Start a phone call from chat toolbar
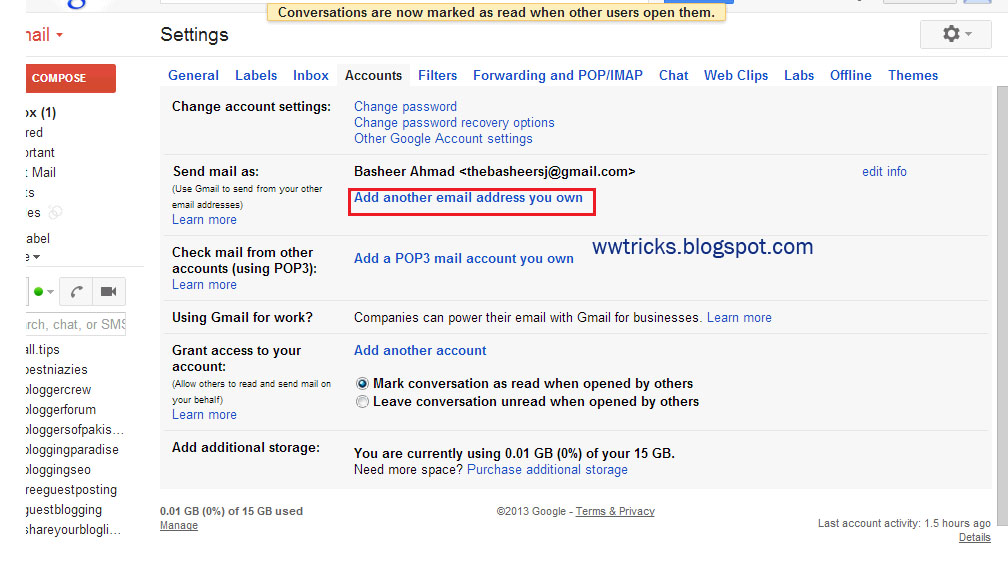1008x578 pixels. pyautogui.click(x=75, y=292)
